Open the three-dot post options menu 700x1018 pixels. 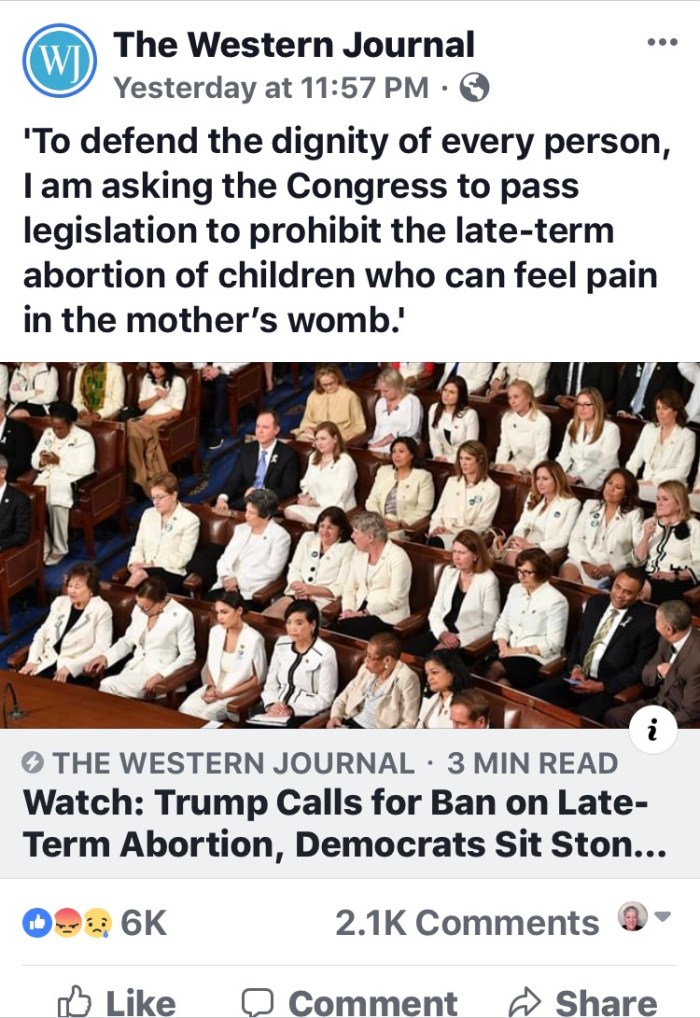pos(663,43)
